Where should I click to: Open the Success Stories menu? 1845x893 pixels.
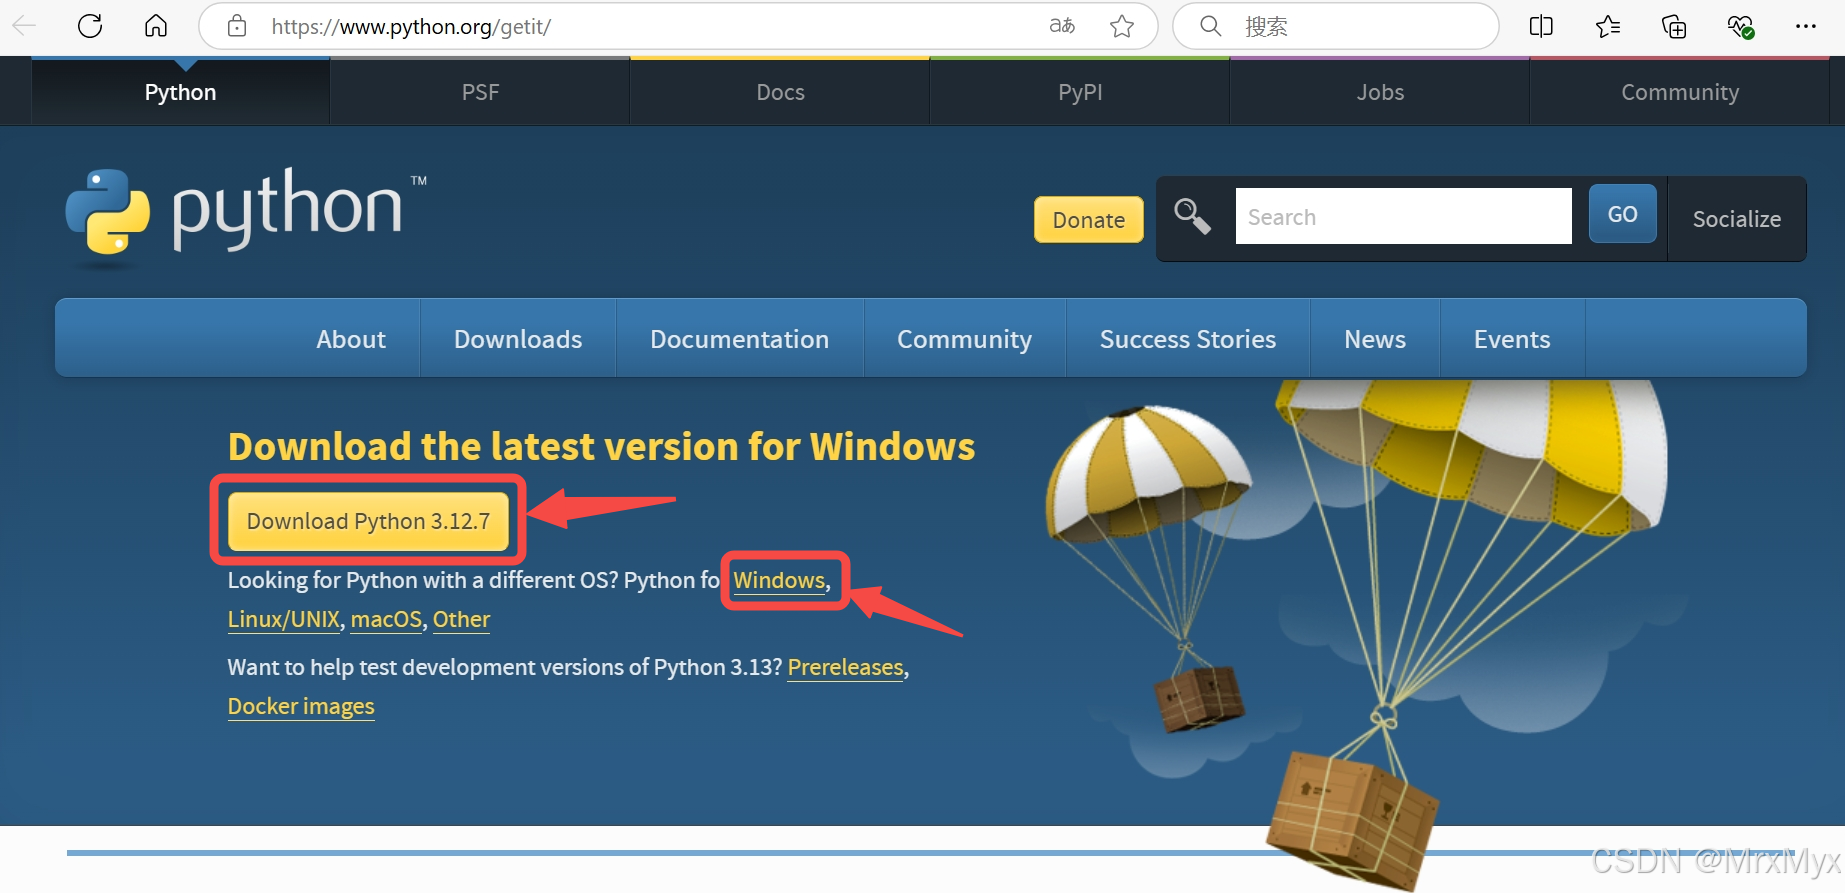point(1188,339)
